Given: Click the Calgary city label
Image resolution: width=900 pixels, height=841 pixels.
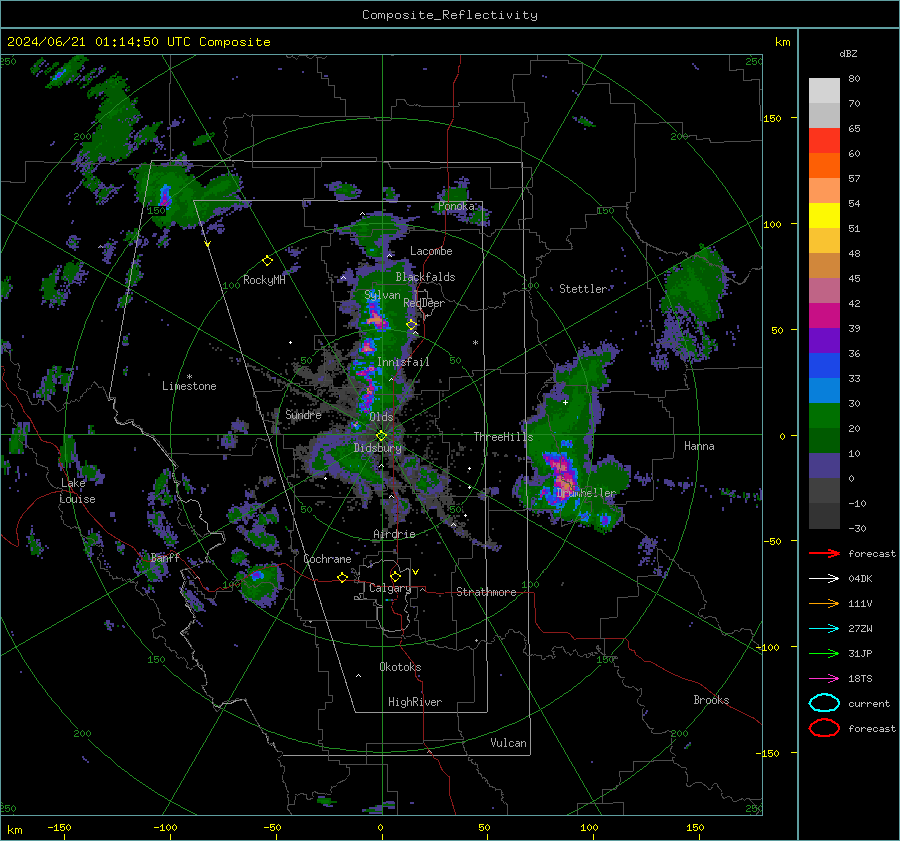Looking at the screenshot, I should (x=390, y=588).
